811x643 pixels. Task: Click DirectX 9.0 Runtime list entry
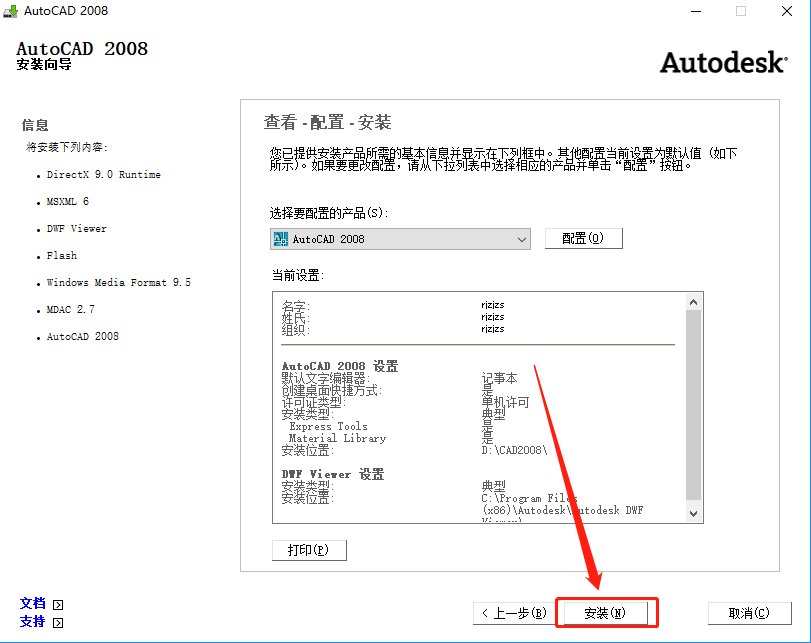coord(103,175)
